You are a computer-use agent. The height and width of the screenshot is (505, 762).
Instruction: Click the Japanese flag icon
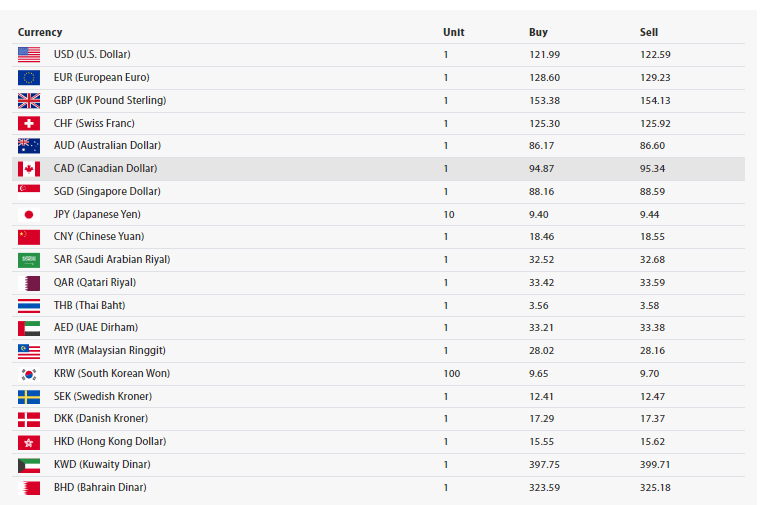[29, 214]
